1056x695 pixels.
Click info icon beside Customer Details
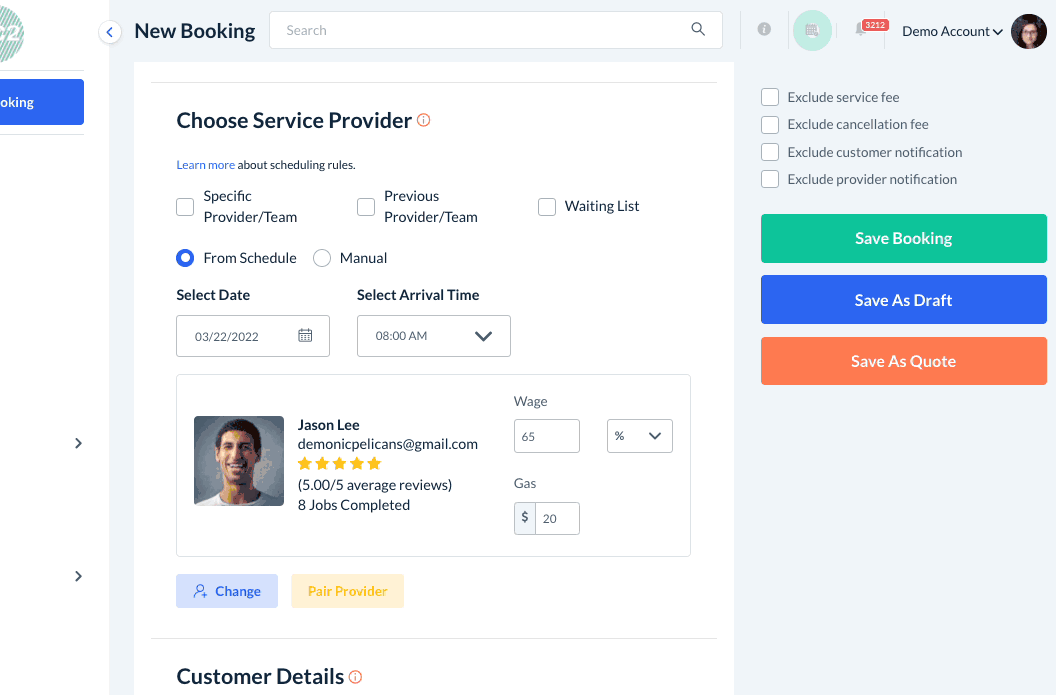point(355,677)
